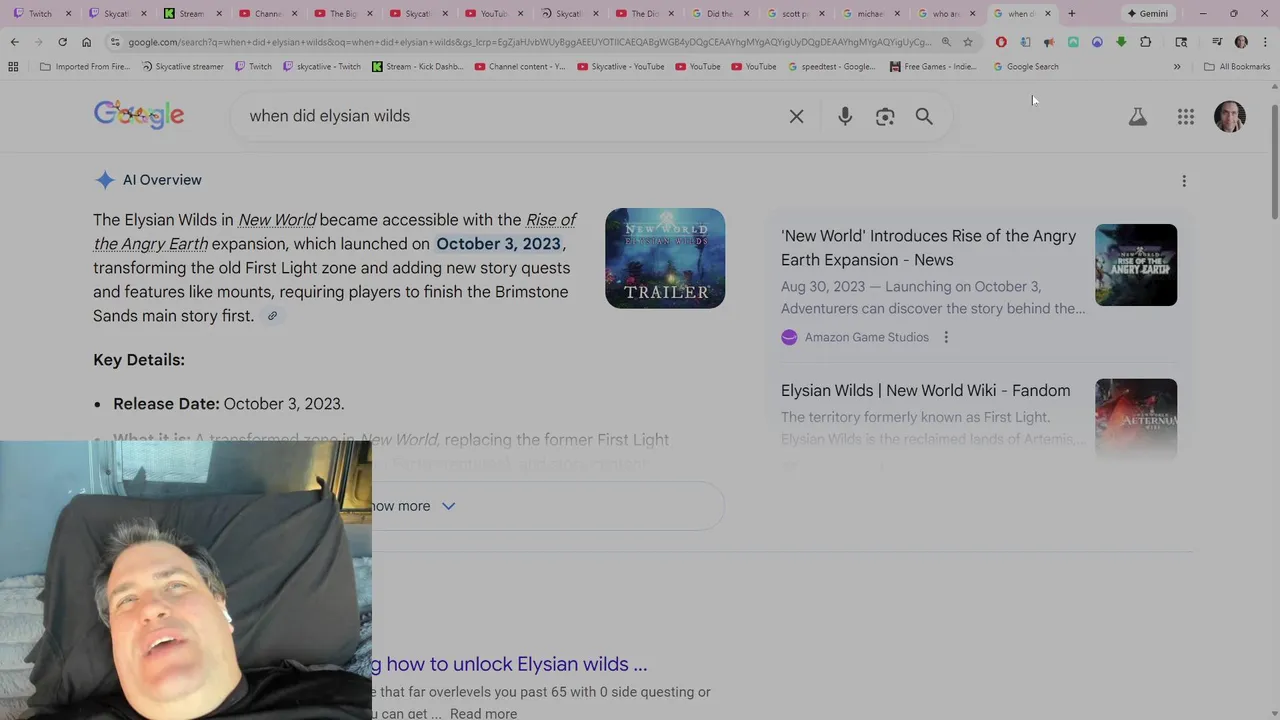Click the address bar URL
The height and width of the screenshot is (720, 1280).
pos(530,42)
